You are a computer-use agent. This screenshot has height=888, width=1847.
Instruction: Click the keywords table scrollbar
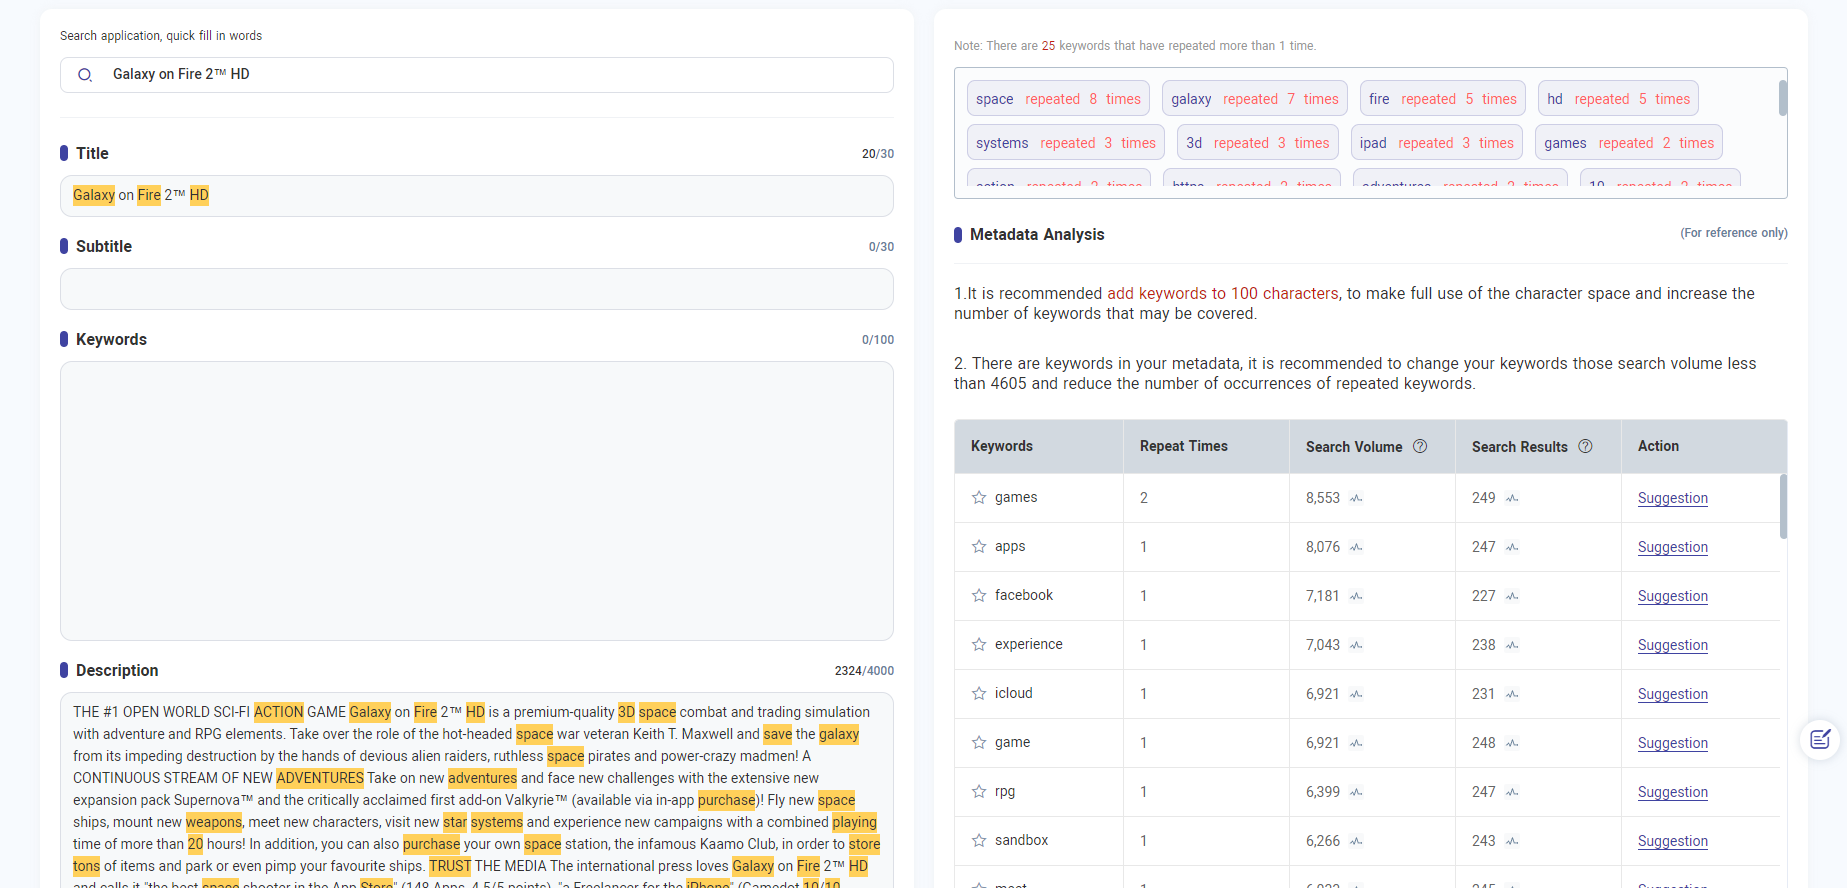(1783, 507)
